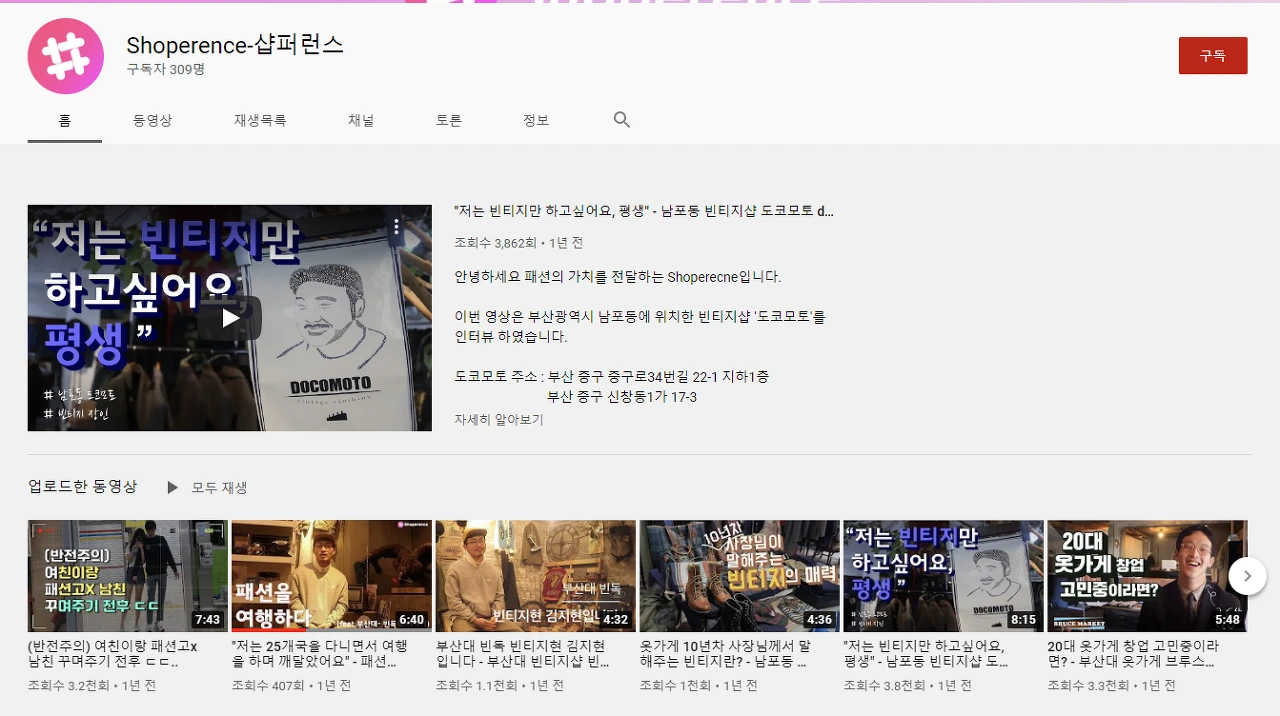1280x716 pixels.
Task: Click title "부산대 빈둑 빈티지헌 김지현"
Action: (523, 654)
